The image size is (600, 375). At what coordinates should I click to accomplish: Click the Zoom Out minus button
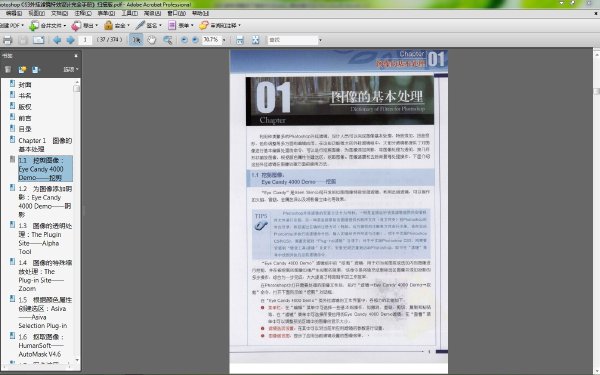click(184, 40)
